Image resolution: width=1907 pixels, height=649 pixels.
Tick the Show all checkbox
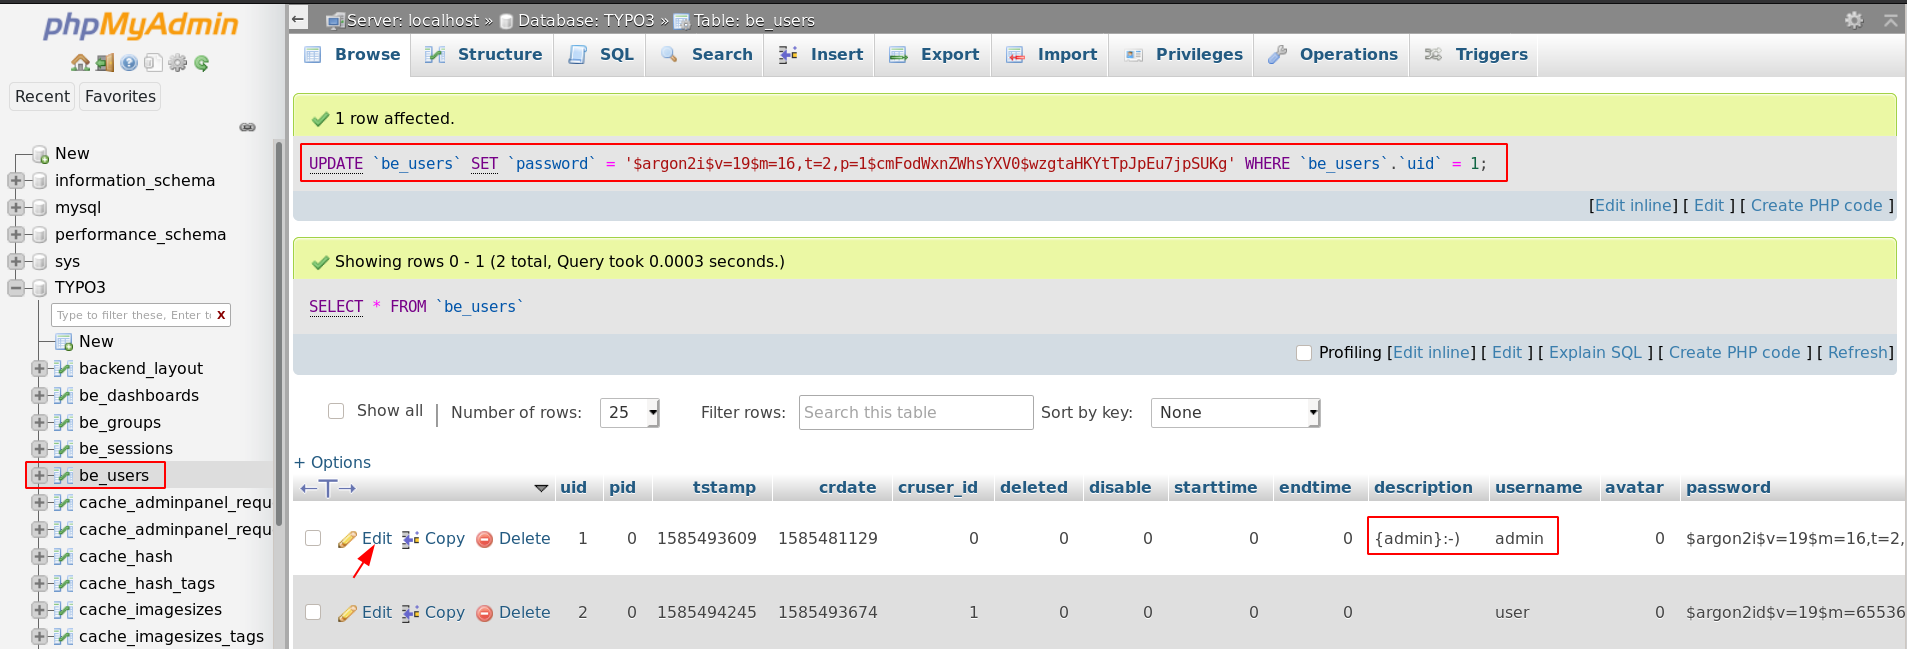336,411
